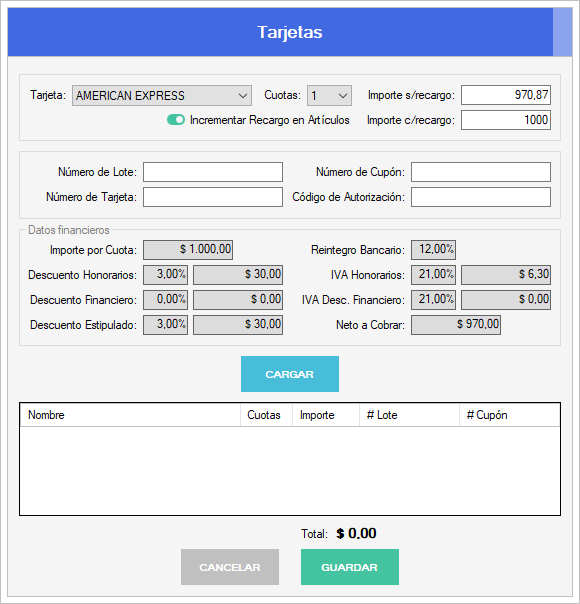Open the Tarjeta dropdown showing AMERICAN EXPRESS
580x604 pixels.
(x=162, y=95)
